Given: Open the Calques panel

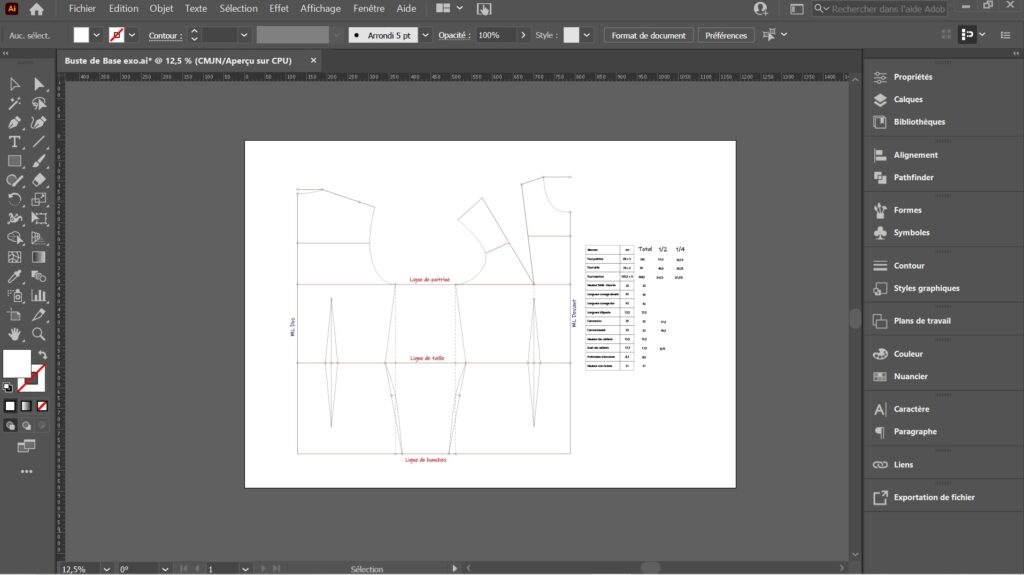Looking at the screenshot, I should coord(908,99).
